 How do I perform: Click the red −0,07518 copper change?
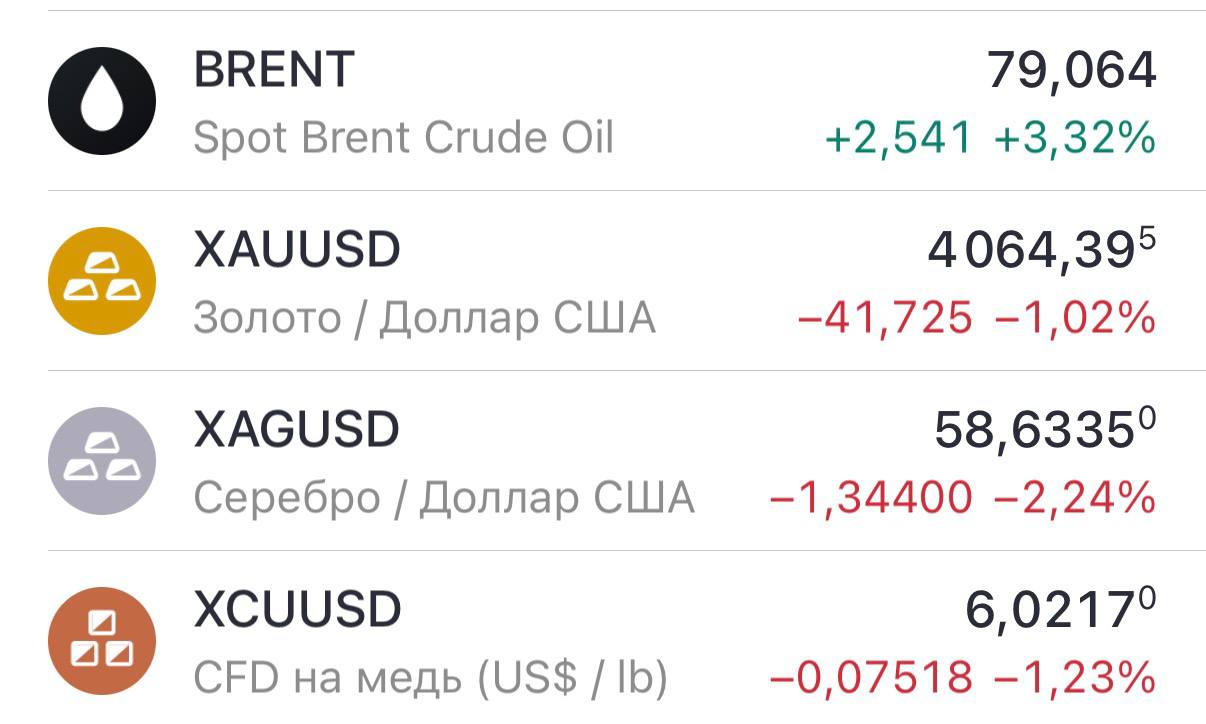pos(871,679)
